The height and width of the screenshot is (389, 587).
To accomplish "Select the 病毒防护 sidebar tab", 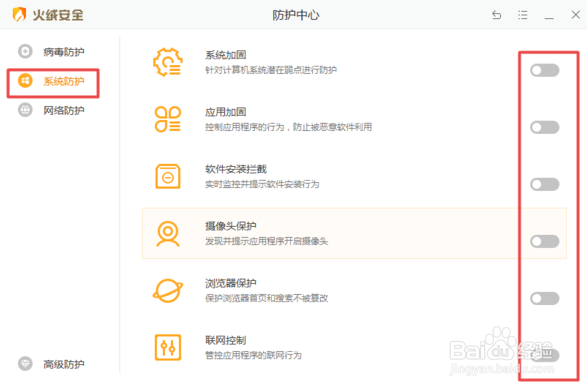I will pos(51,52).
